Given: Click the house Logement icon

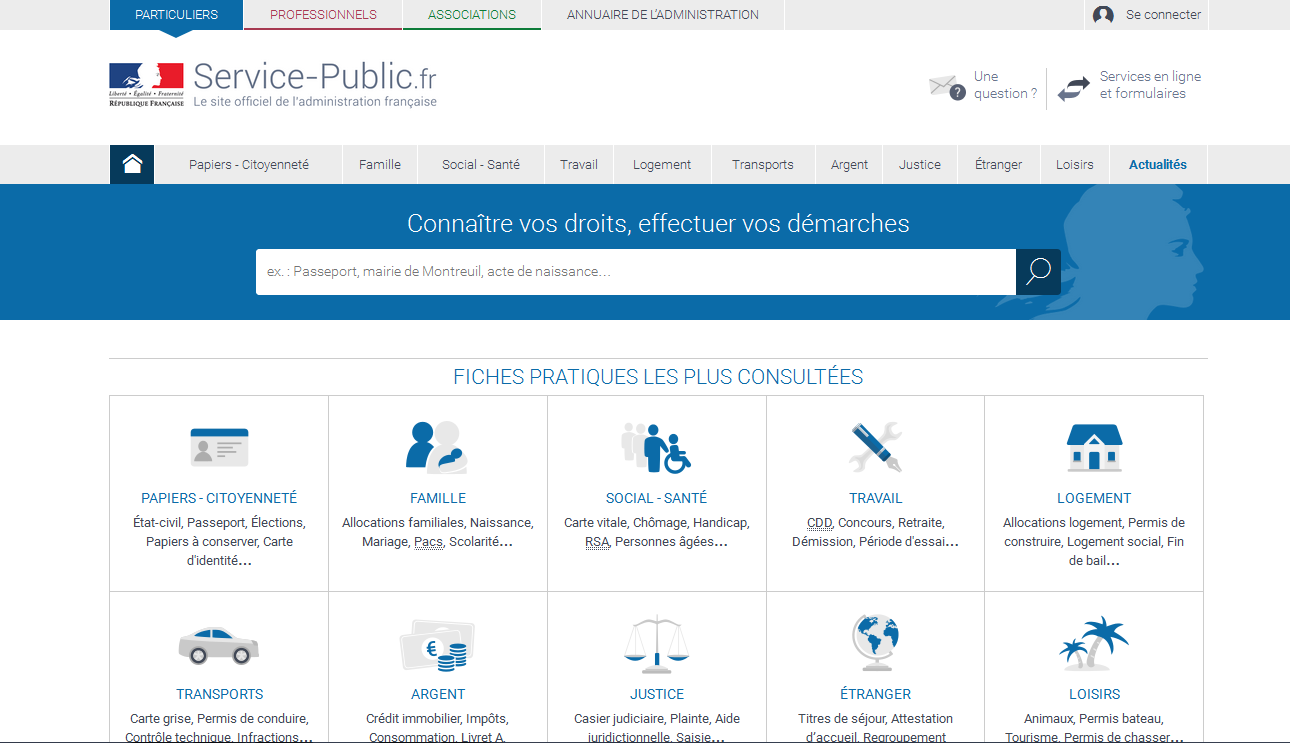Looking at the screenshot, I should [x=1094, y=447].
